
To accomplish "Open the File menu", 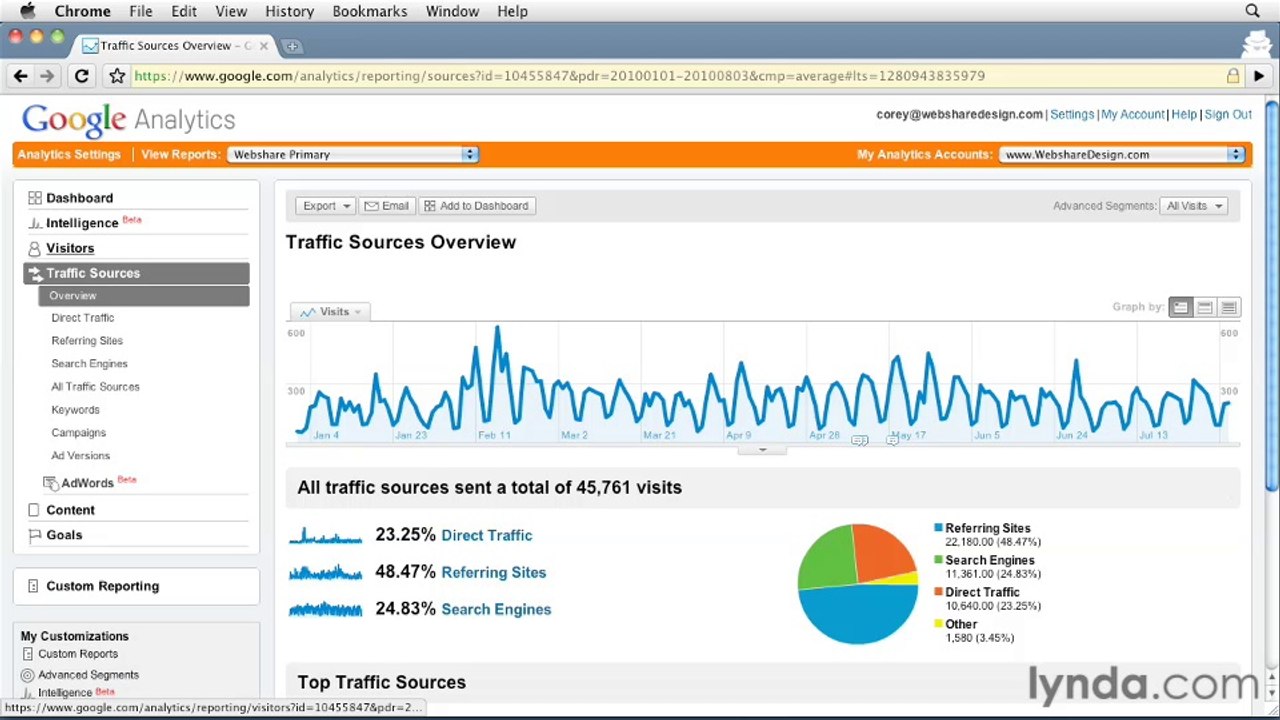I will tap(140, 11).
